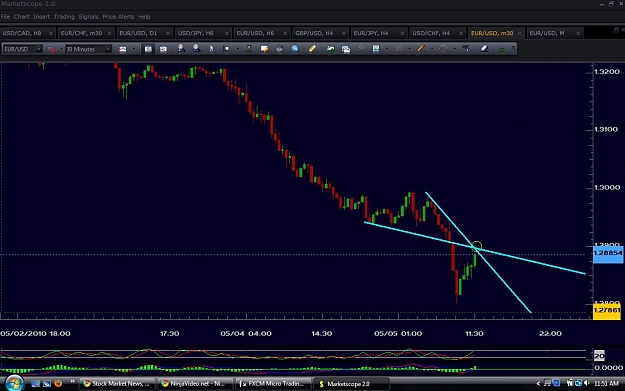Screen dimensions: 625x391
Task: Switch to the EUR/USD, D1 tab
Action: click(x=145, y=33)
